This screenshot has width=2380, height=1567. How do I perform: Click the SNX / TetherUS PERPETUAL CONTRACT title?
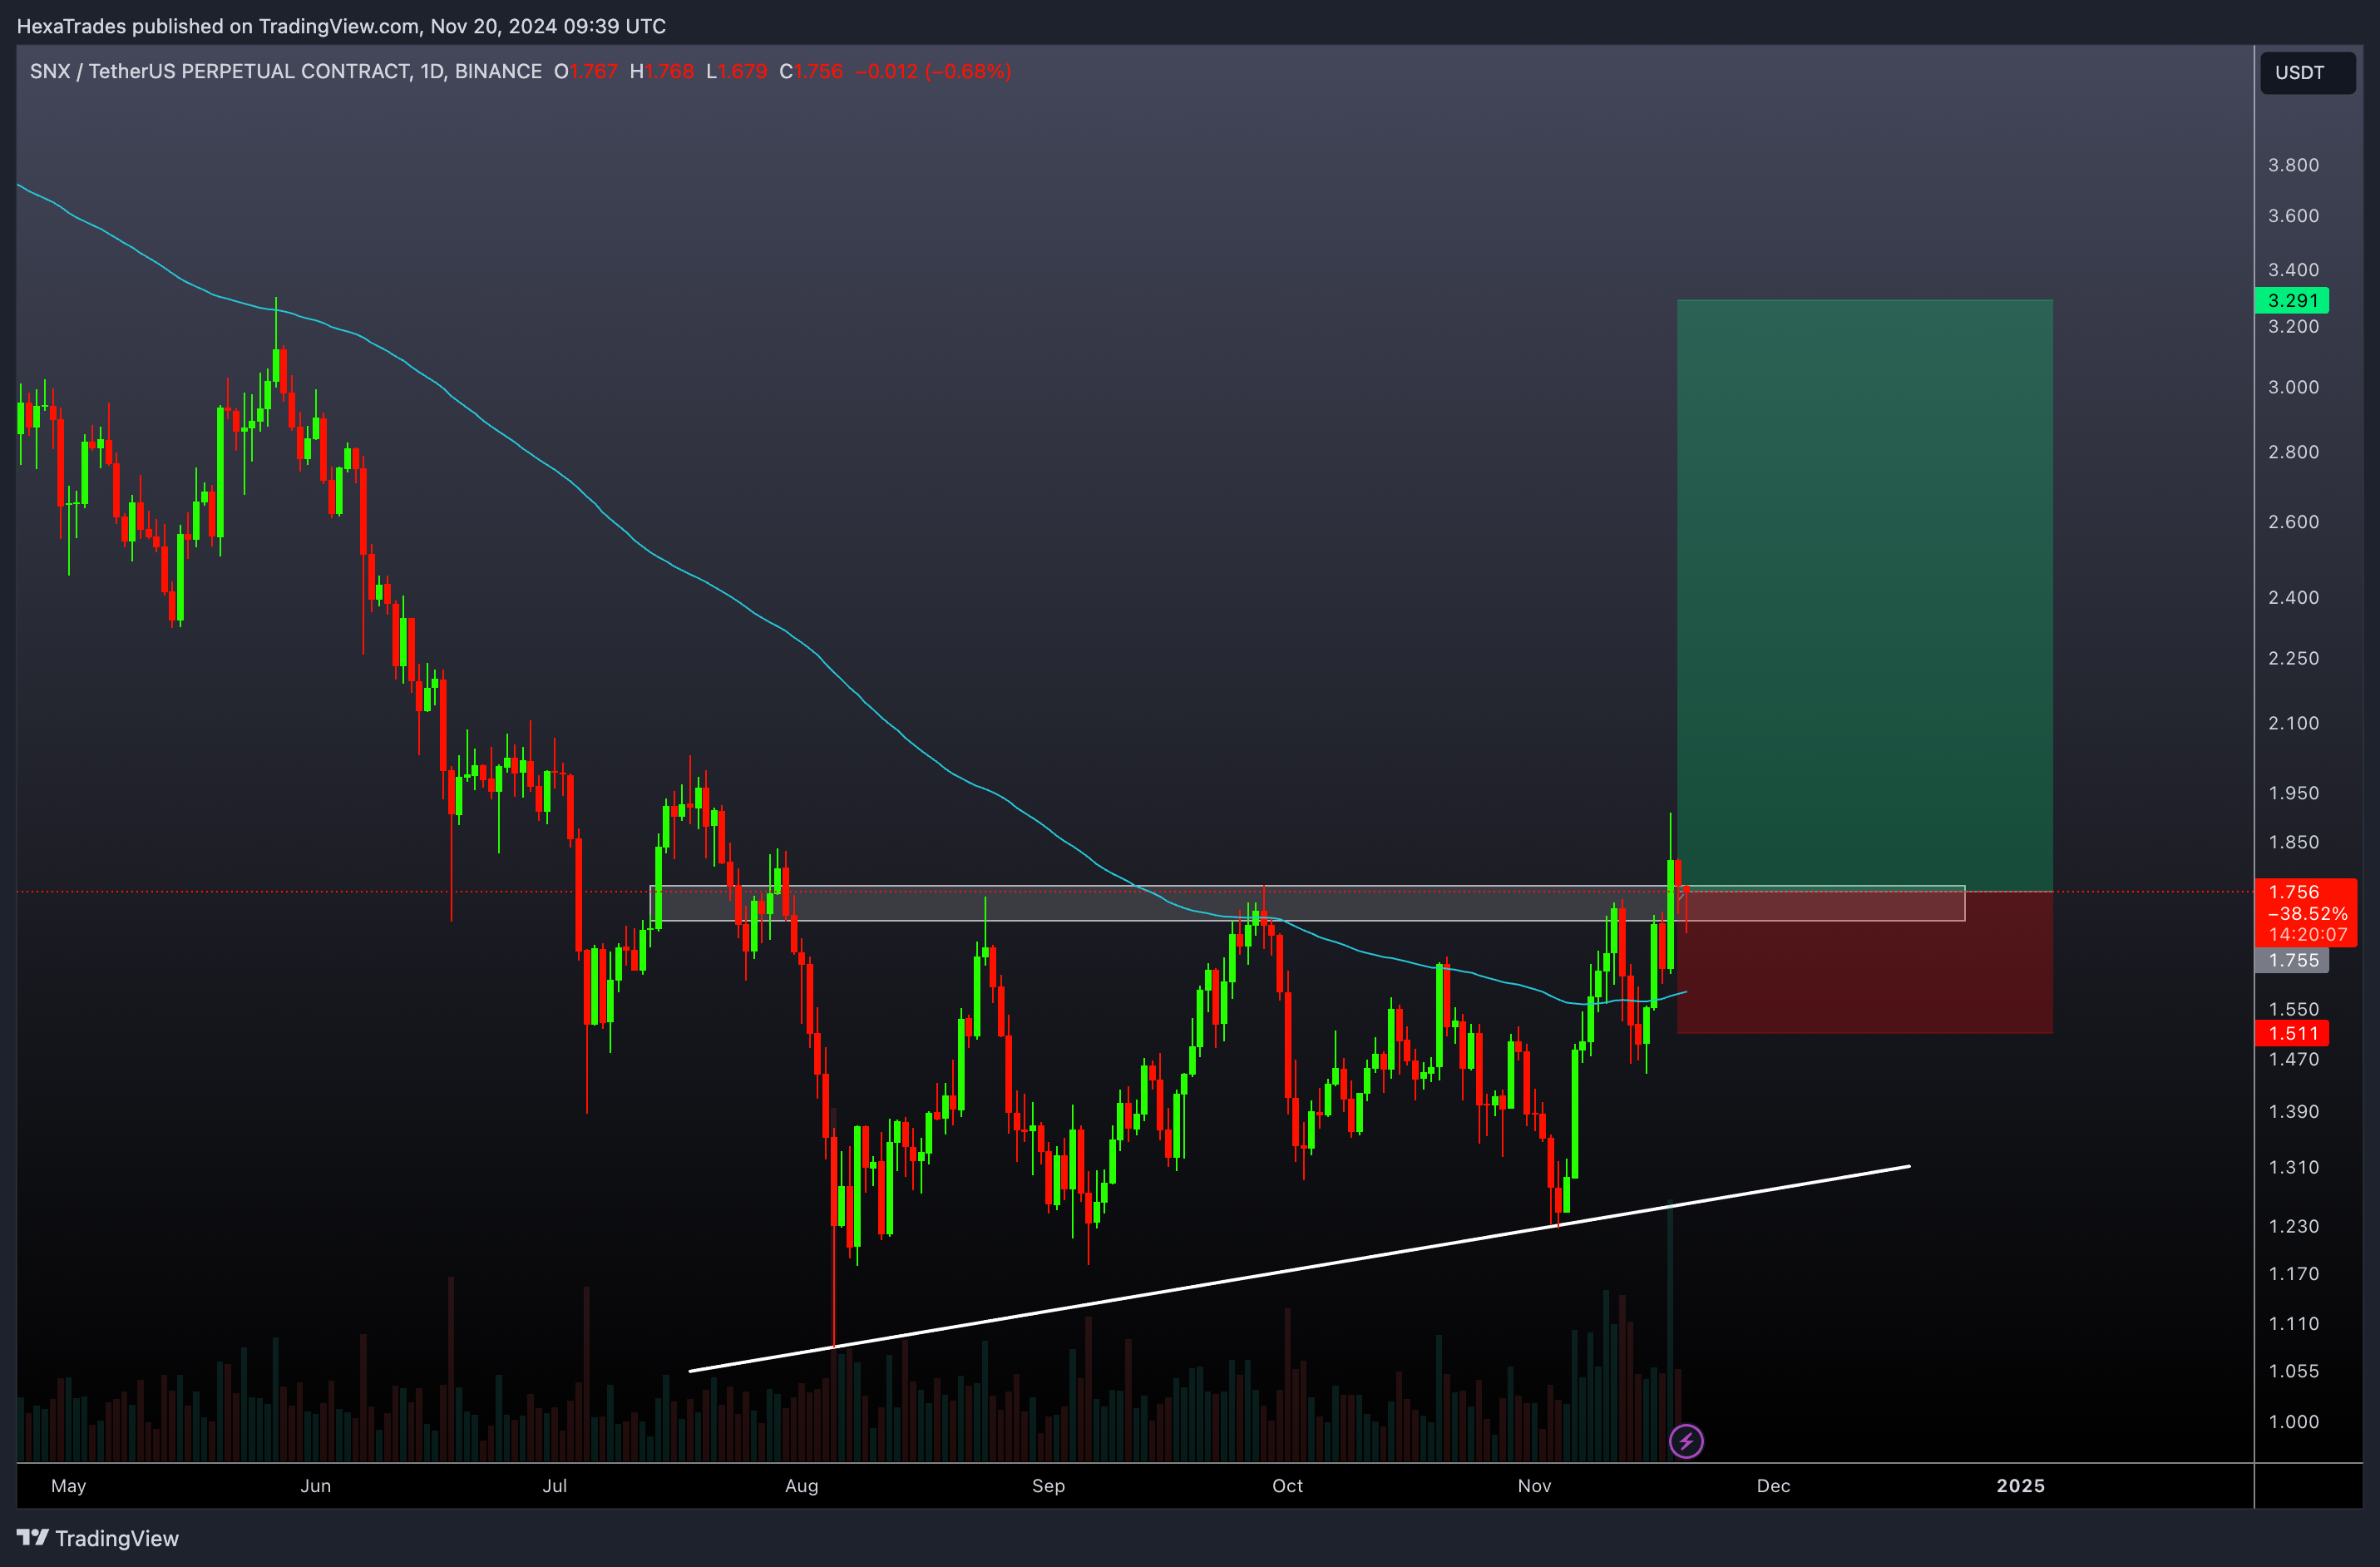285,71
